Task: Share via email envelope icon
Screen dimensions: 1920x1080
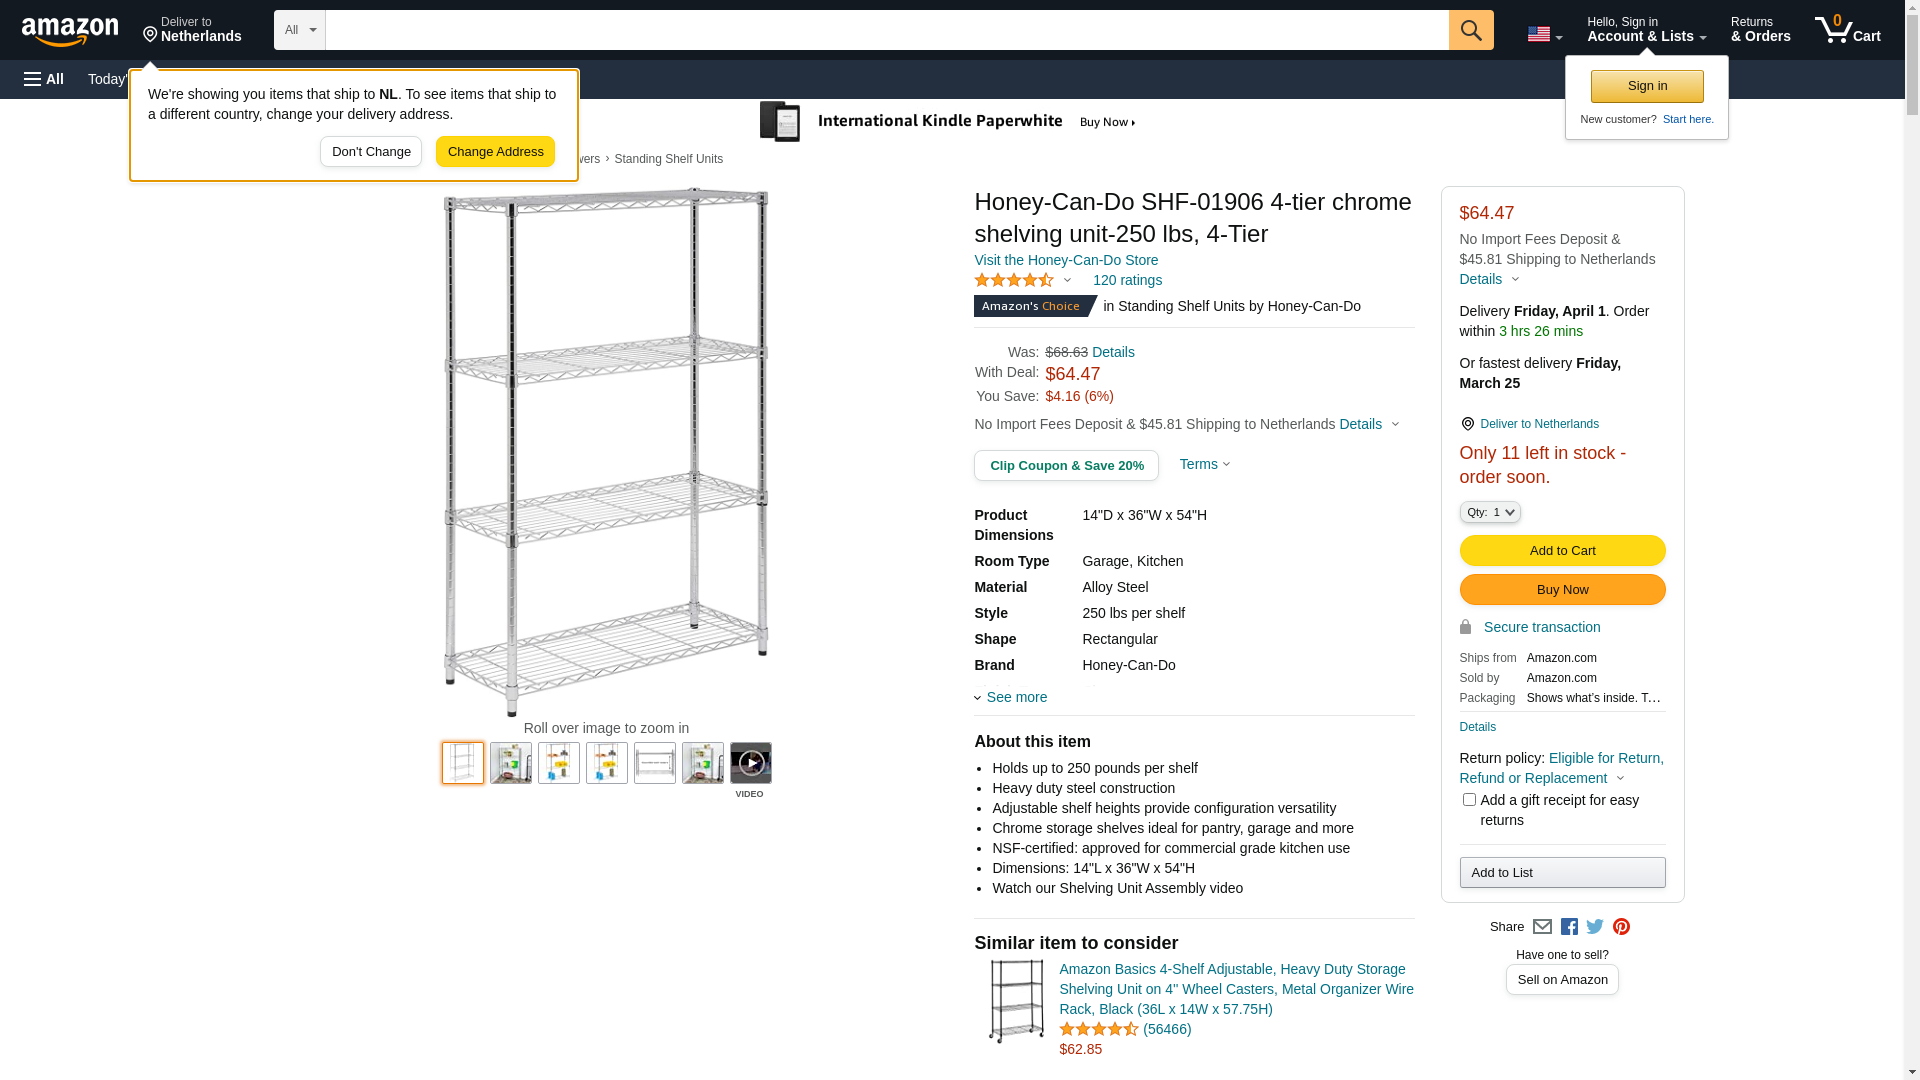Action: (x=1542, y=927)
